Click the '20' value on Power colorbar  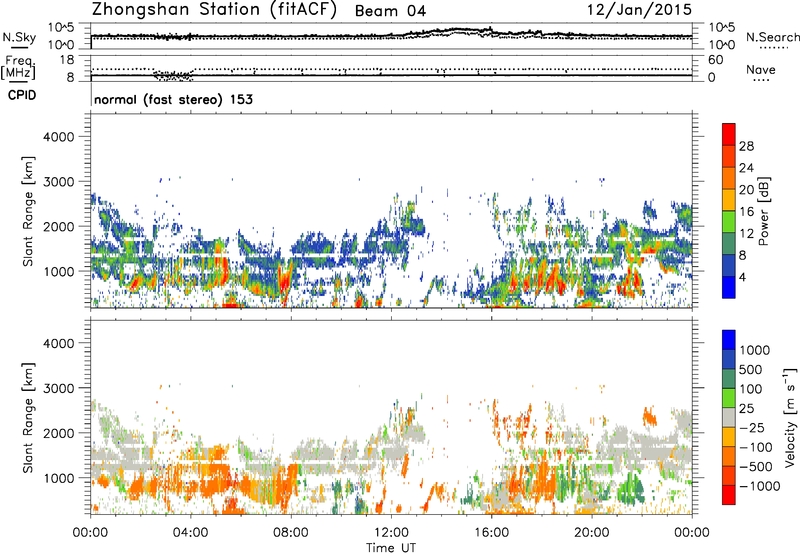click(746, 190)
